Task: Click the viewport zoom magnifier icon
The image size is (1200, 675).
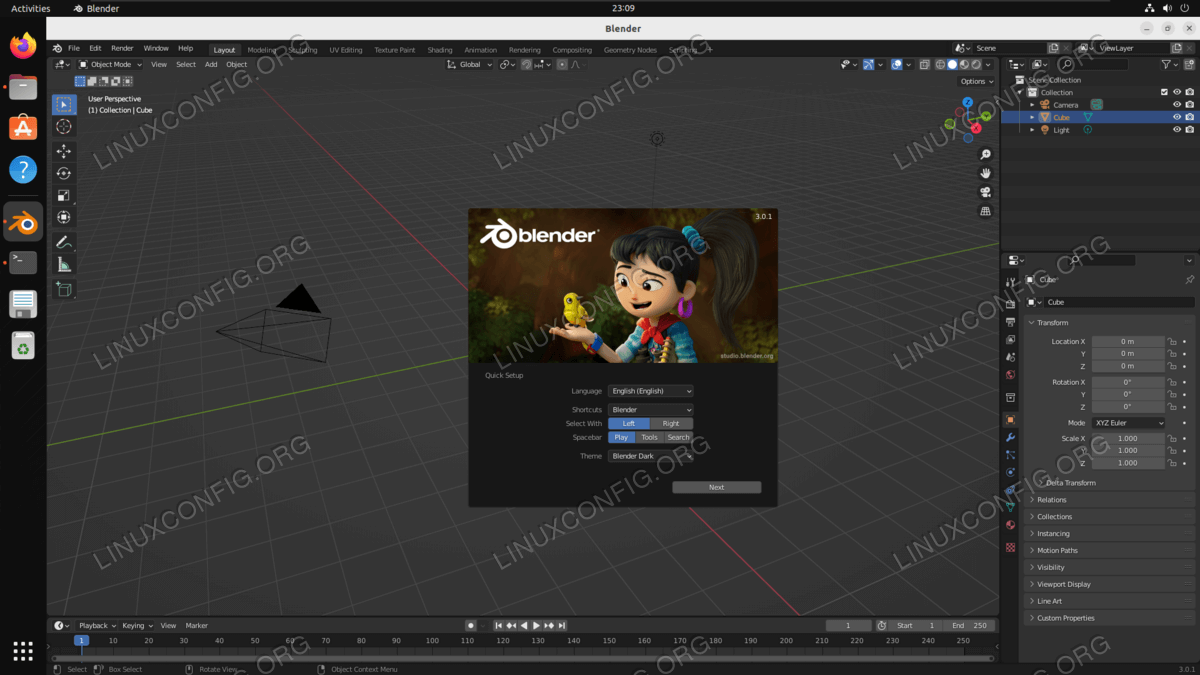Action: pyautogui.click(x=985, y=154)
